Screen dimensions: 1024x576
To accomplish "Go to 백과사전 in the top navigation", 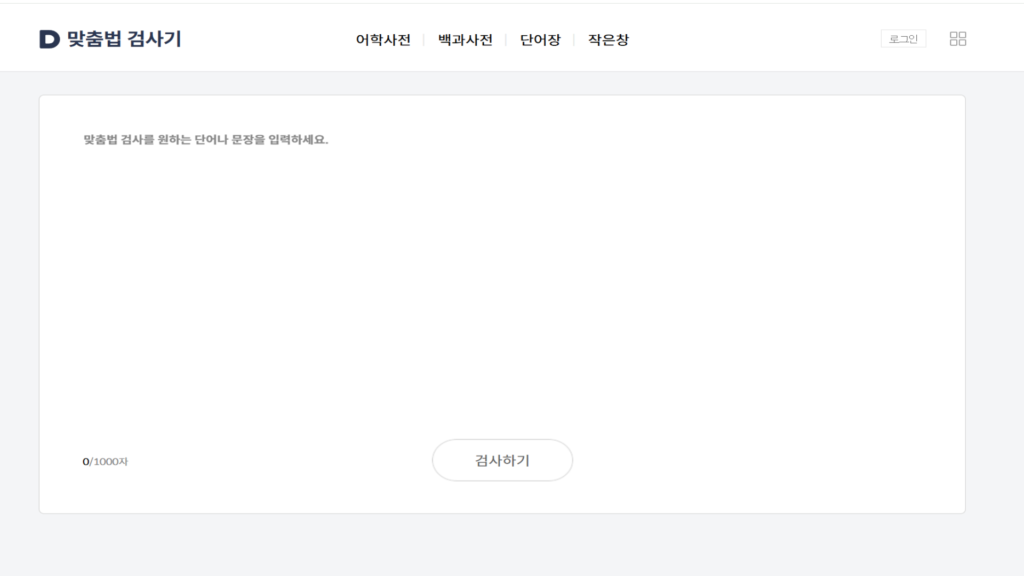I will coord(465,40).
